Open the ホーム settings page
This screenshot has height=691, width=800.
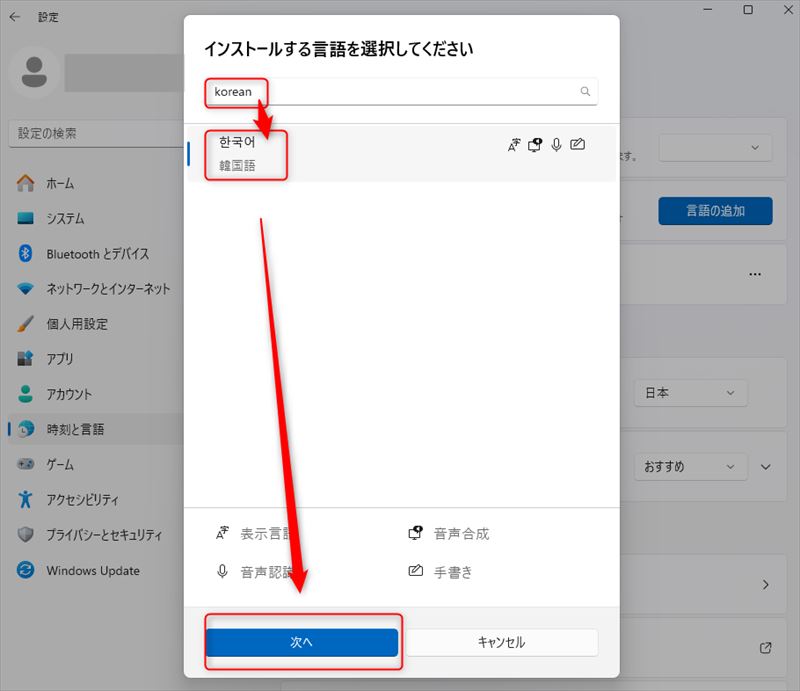pyautogui.click(x=60, y=184)
